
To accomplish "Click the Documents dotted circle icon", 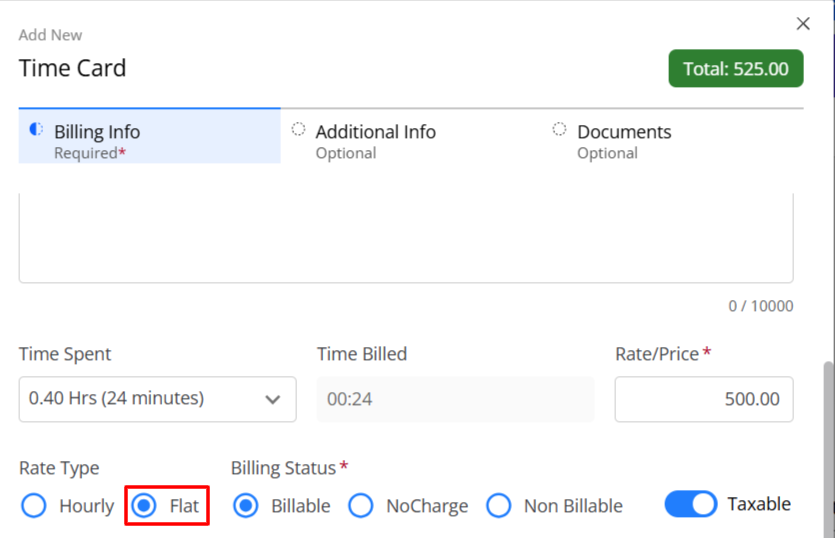I will tap(559, 129).
